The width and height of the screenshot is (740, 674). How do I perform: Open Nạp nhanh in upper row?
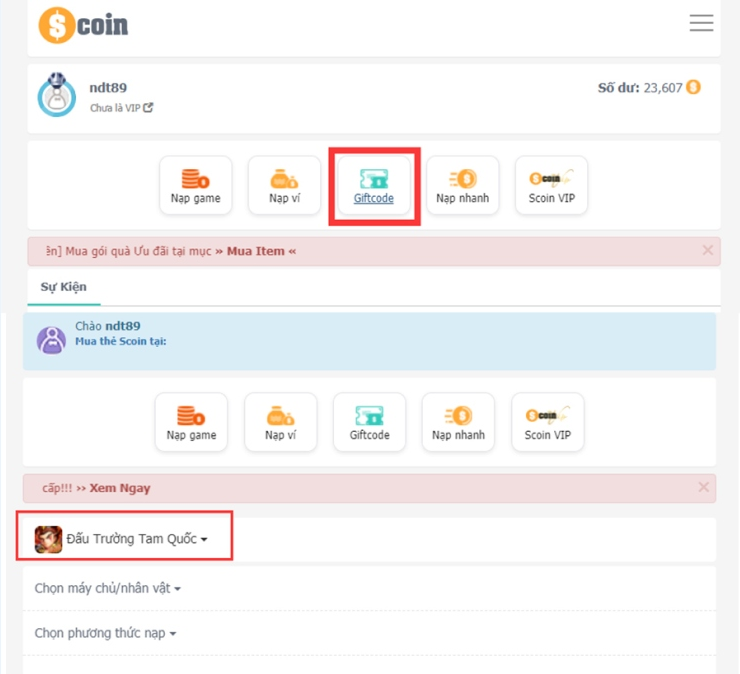(462, 185)
